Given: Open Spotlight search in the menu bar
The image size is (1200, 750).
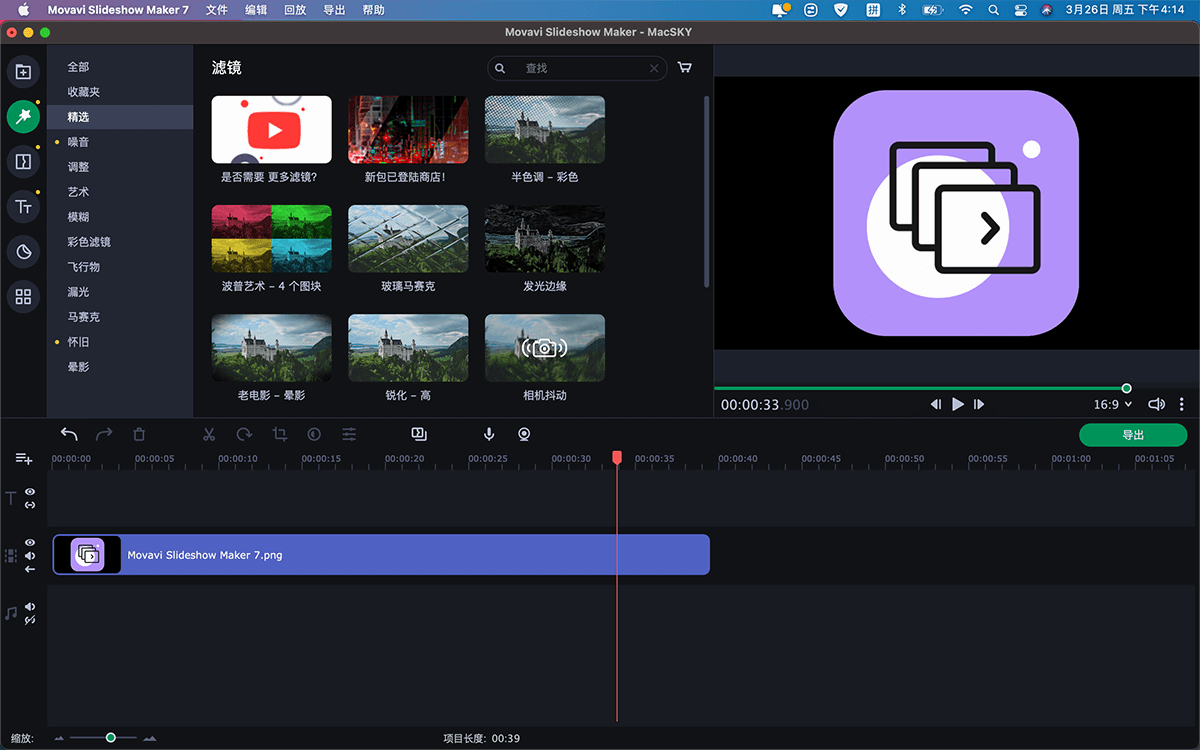Looking at the screenshot, I should (993, 10).
